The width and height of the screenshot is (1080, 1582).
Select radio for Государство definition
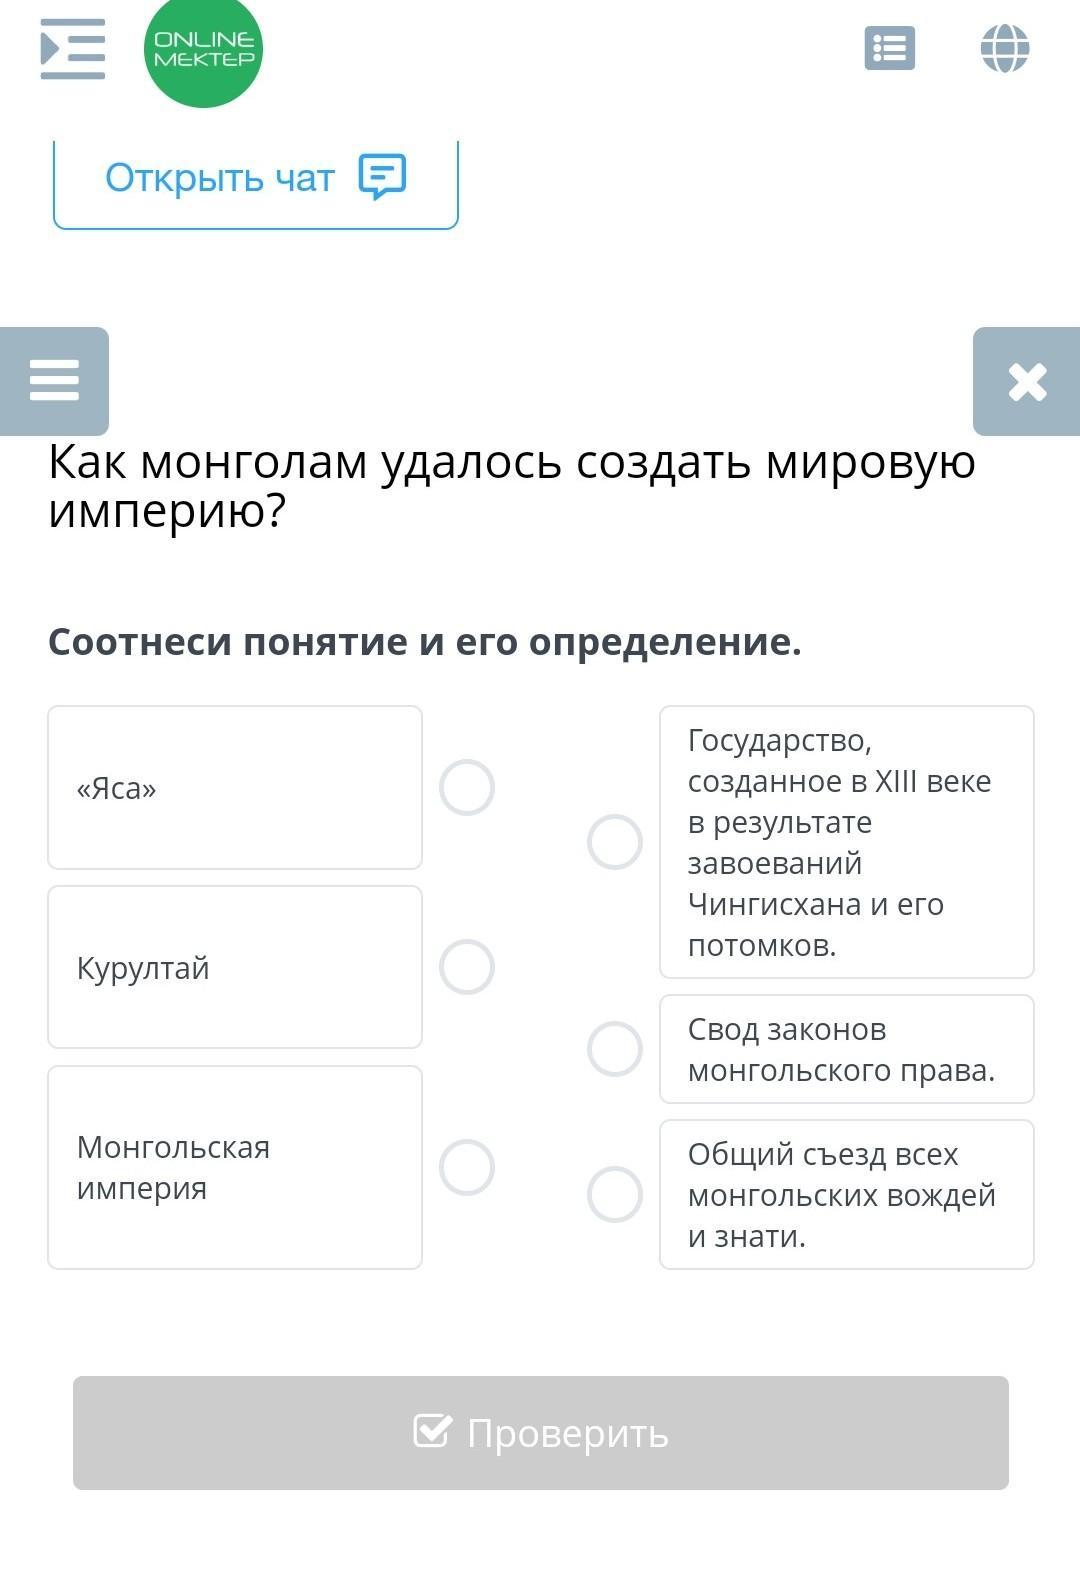[615, 842]
